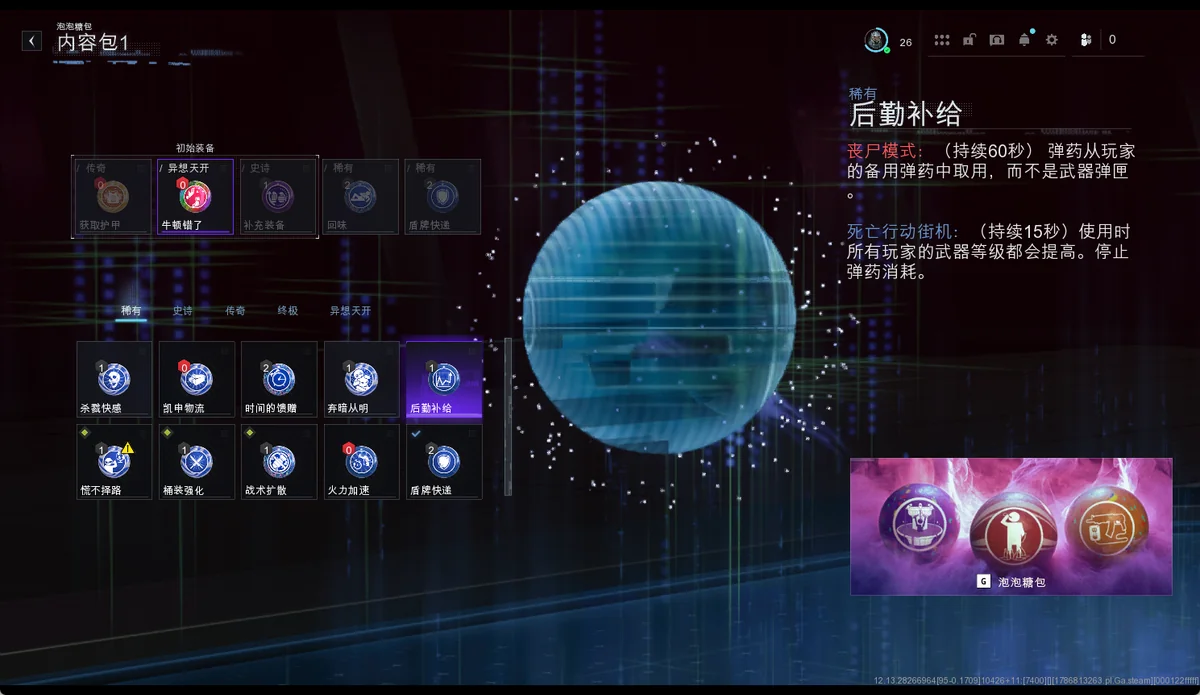This screenshot has height=695, width=1200.
Task: Switch to the 稀有 rarity tab
Action: pyautogui.click(x=131, y=311)
